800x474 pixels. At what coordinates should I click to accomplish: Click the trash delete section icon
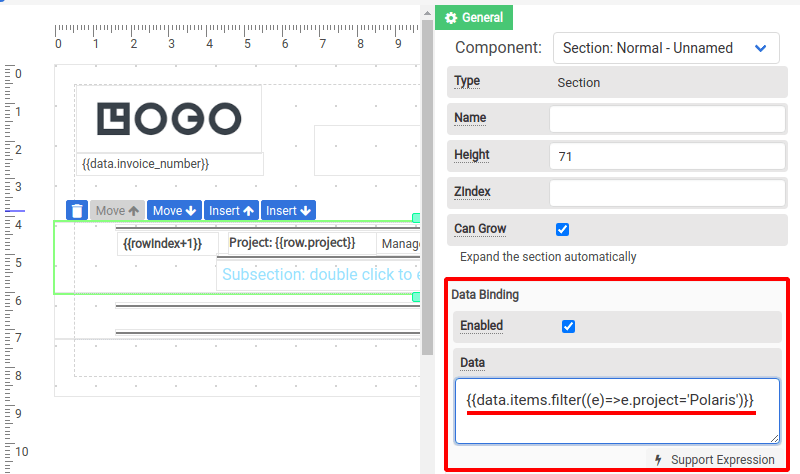pyautogui.click(x=77, y=210)
